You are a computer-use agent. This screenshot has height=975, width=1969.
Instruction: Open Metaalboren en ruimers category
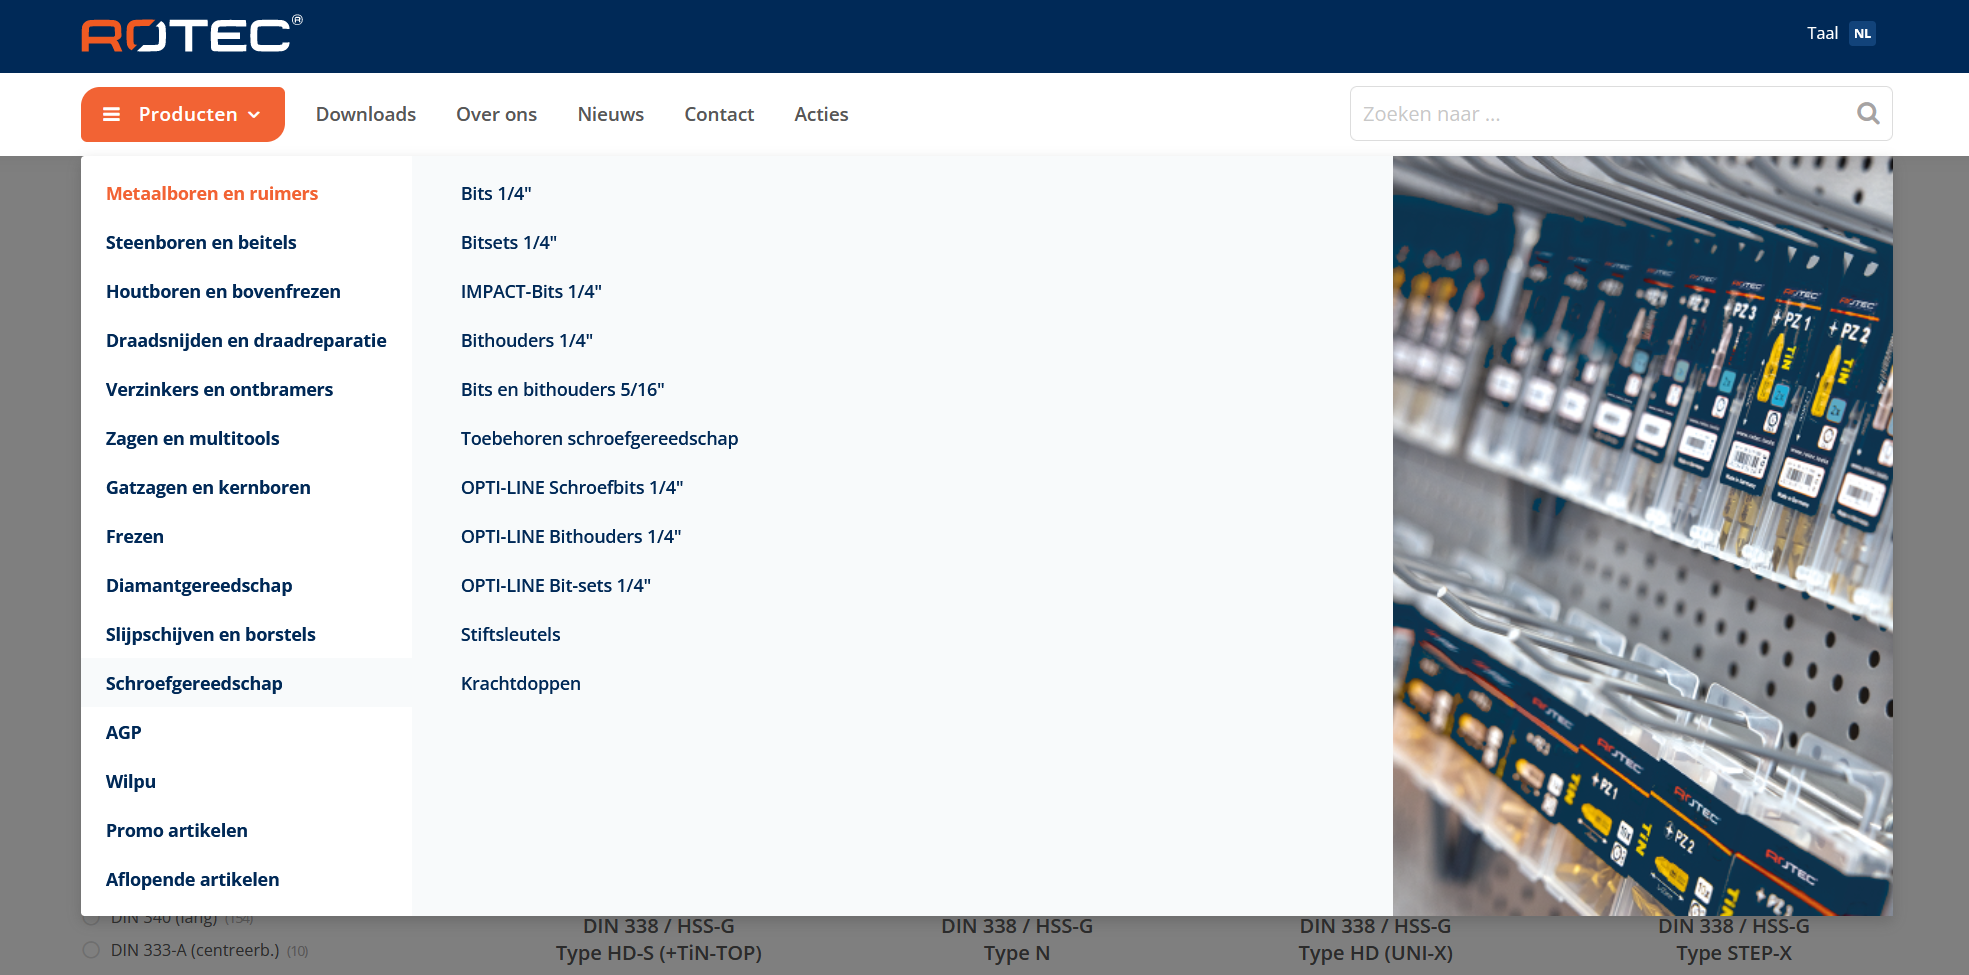pyautogui.click(x=212, y=194)
